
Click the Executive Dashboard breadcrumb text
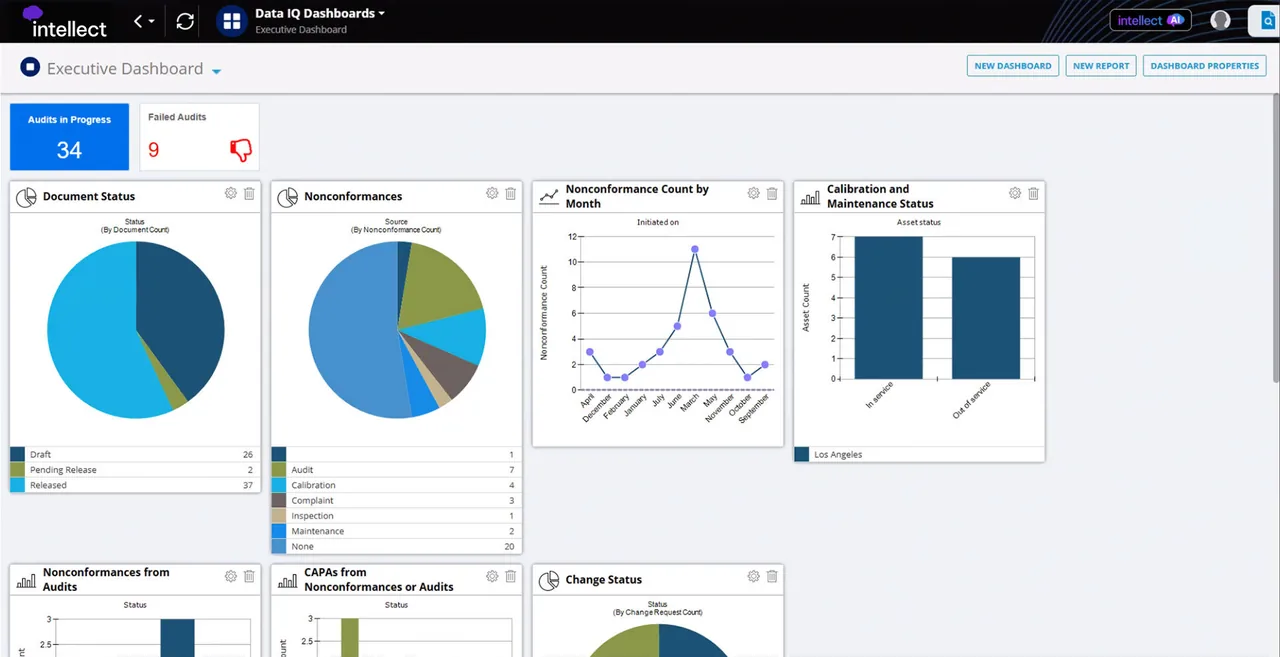(301, 30)
